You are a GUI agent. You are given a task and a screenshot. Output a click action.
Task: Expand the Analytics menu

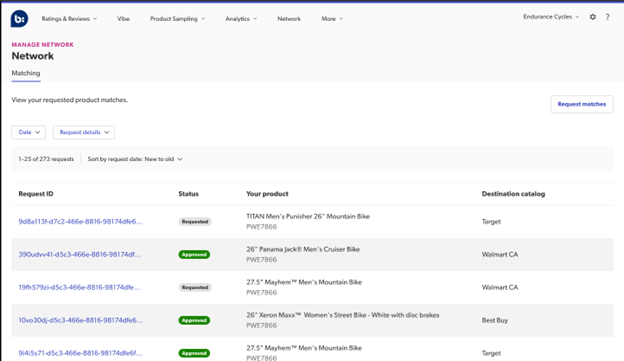click(241, 19)
